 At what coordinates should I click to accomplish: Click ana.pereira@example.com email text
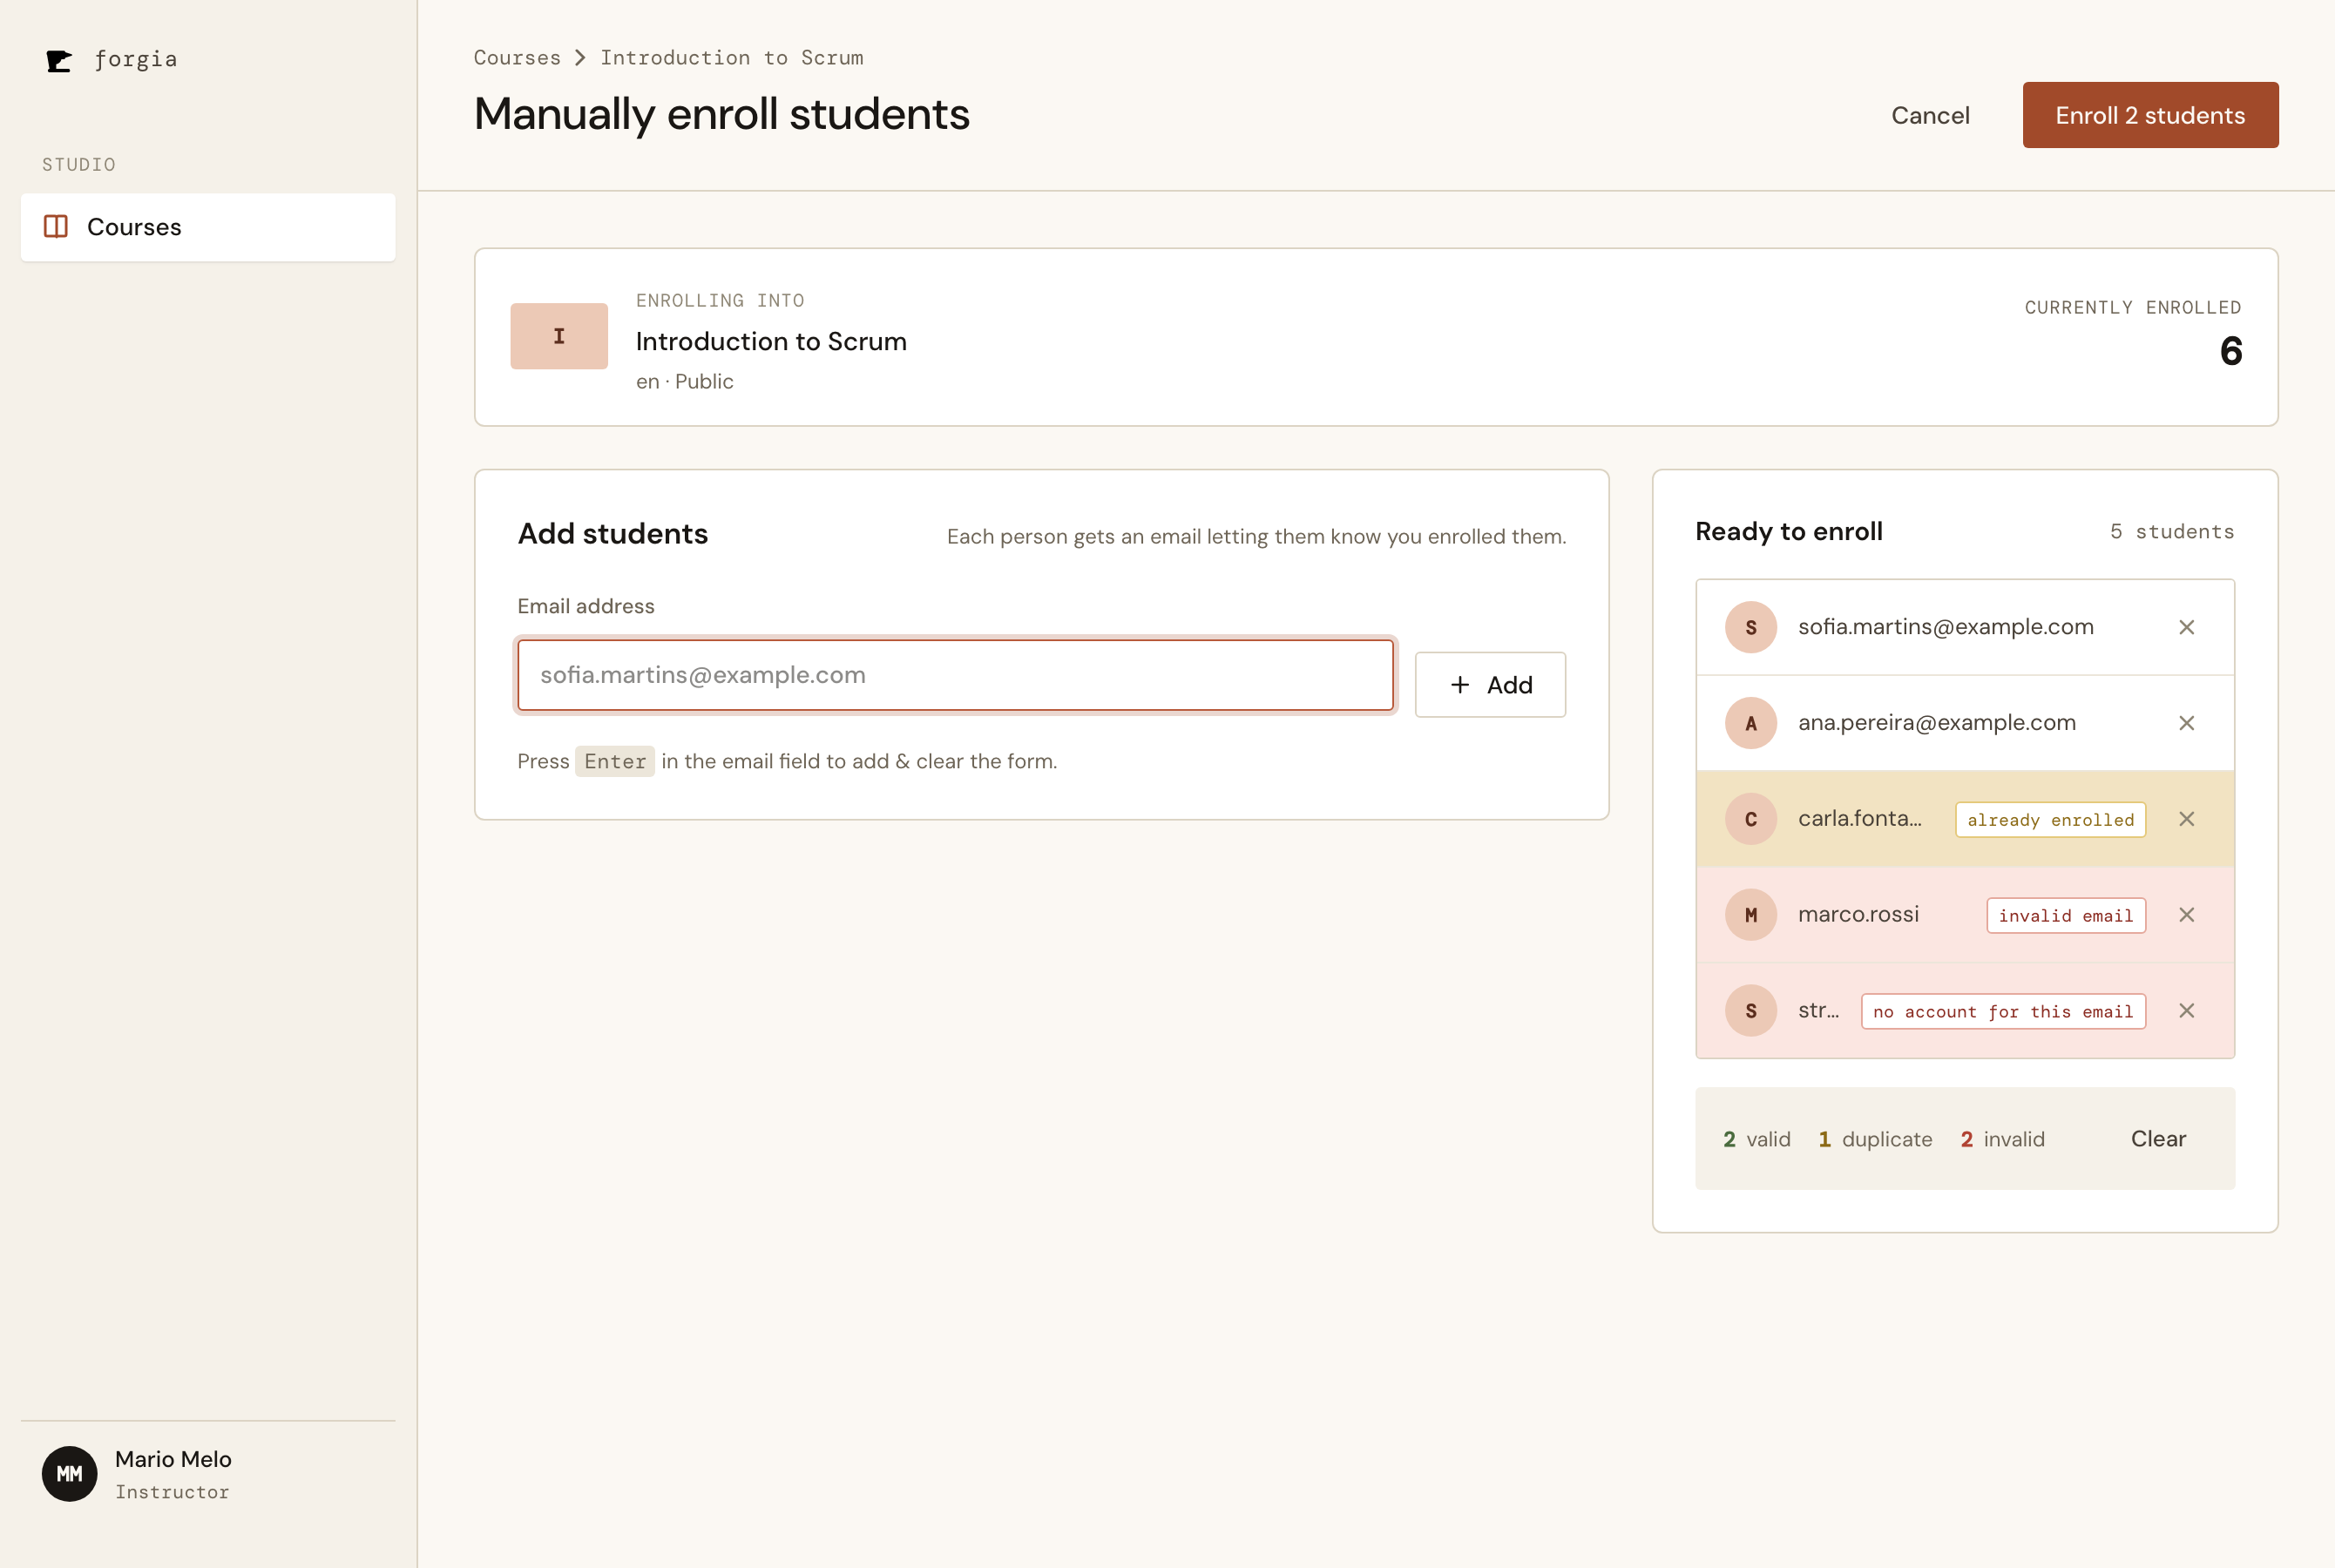1936,723
